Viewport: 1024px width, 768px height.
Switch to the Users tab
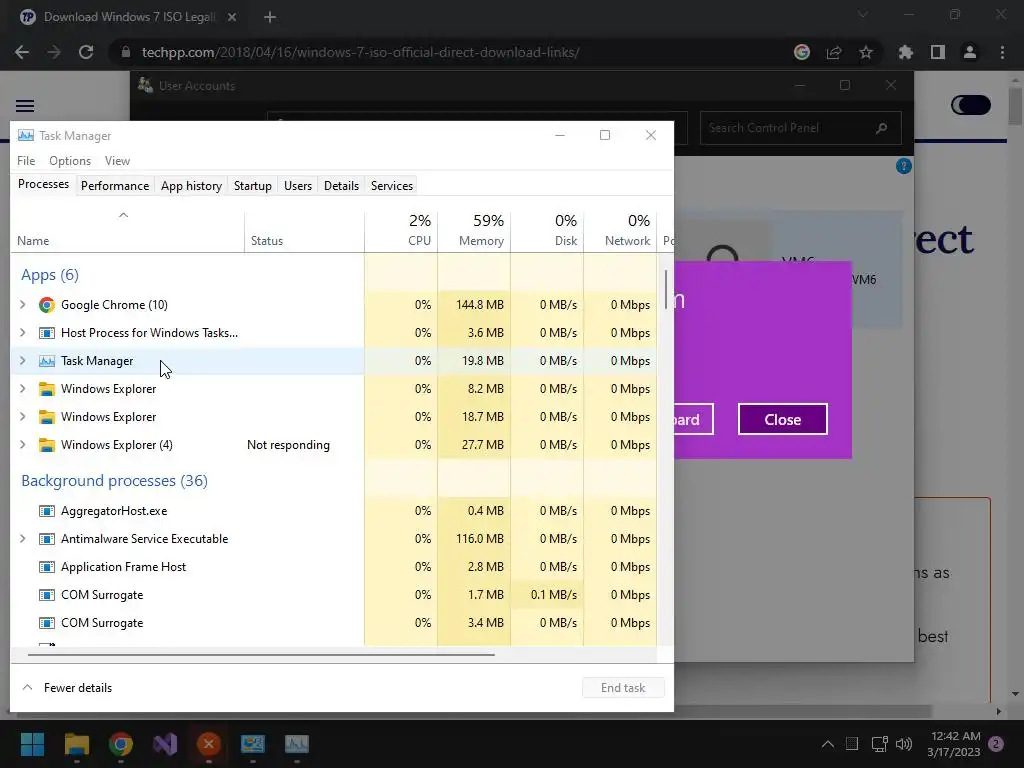pos(298,185)
